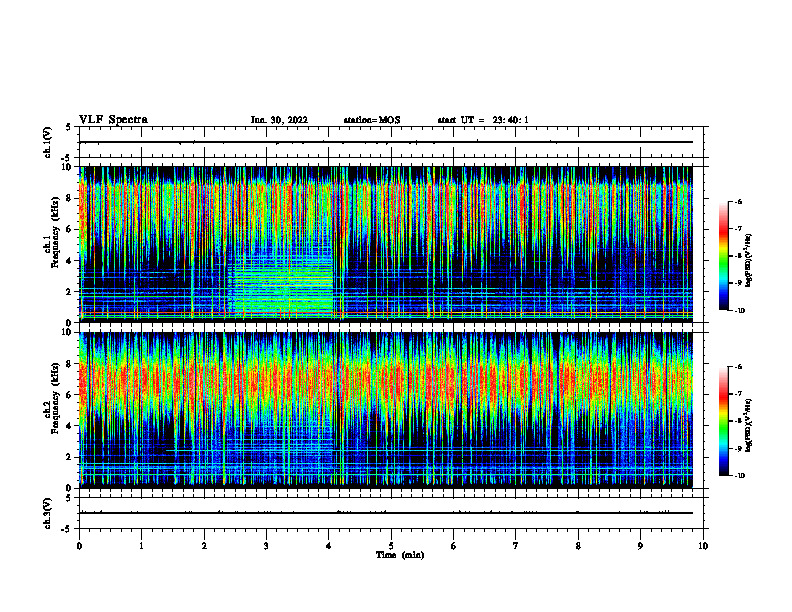Click time axis tick label "1"
792x612 pixels.
[x=141, y=546]
